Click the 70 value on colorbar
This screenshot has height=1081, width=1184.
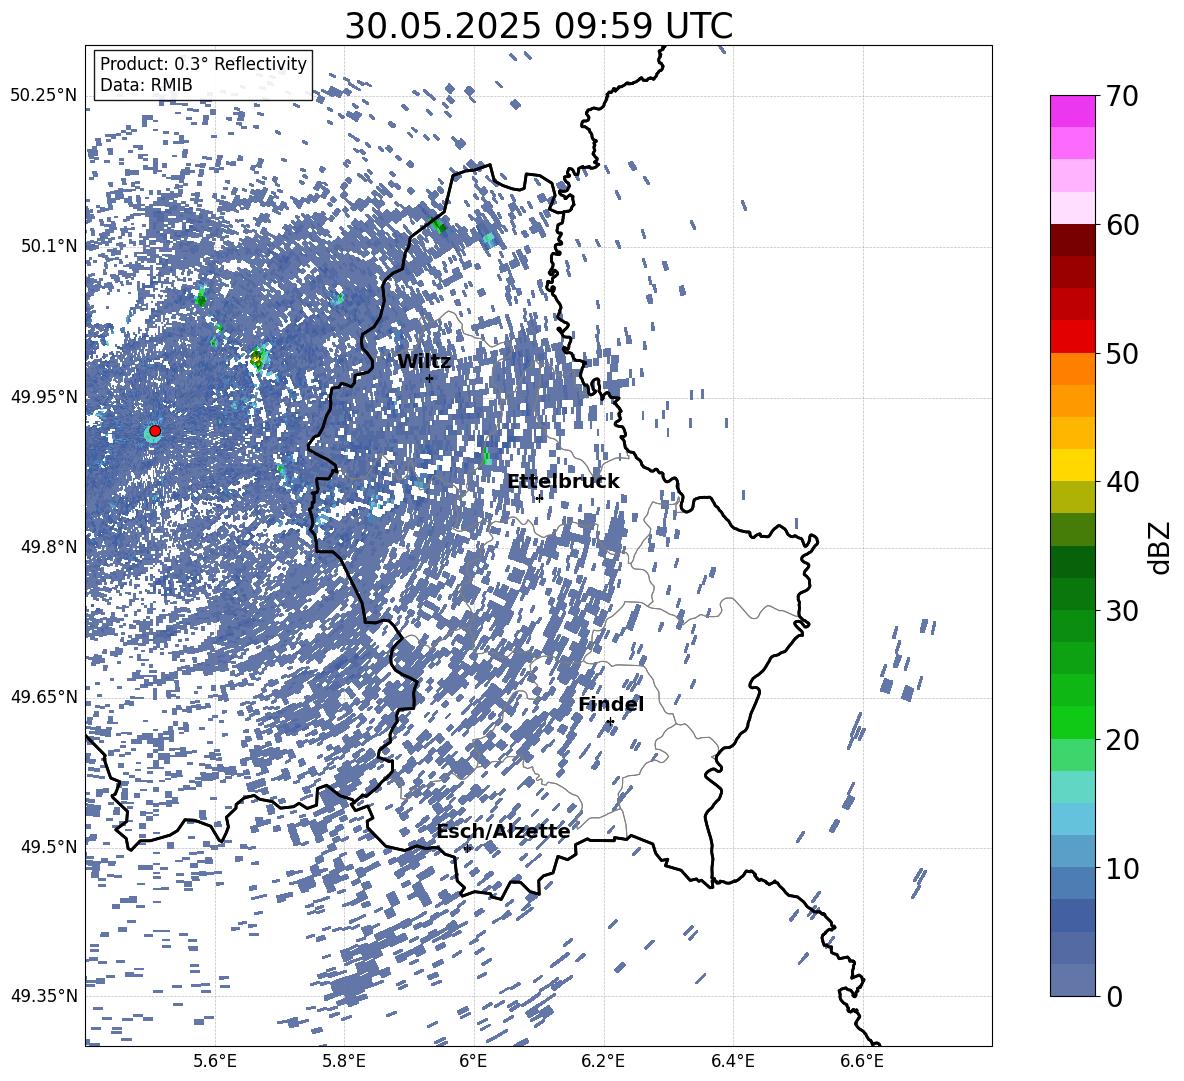coord(1122,96)
